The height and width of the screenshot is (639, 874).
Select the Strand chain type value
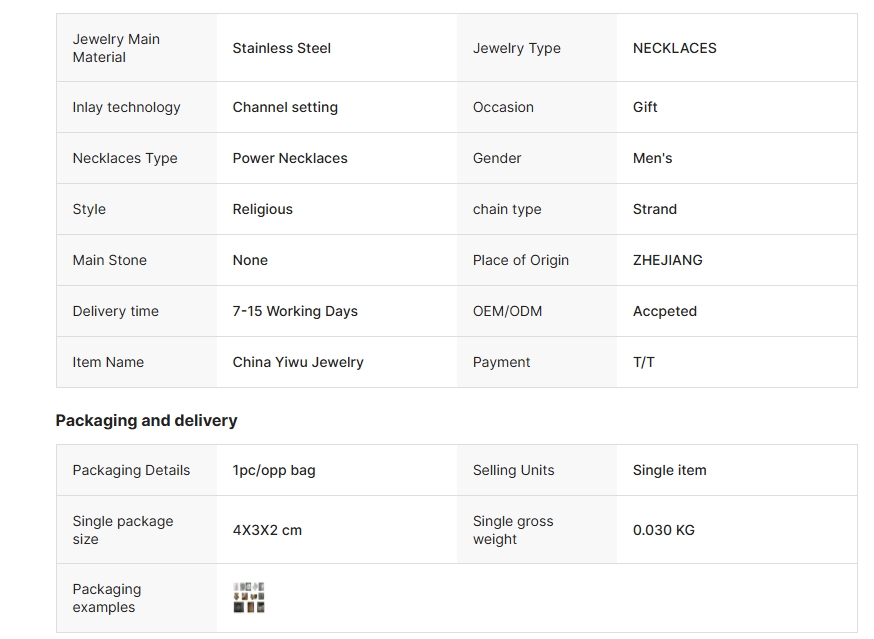(x=654, y=209)
